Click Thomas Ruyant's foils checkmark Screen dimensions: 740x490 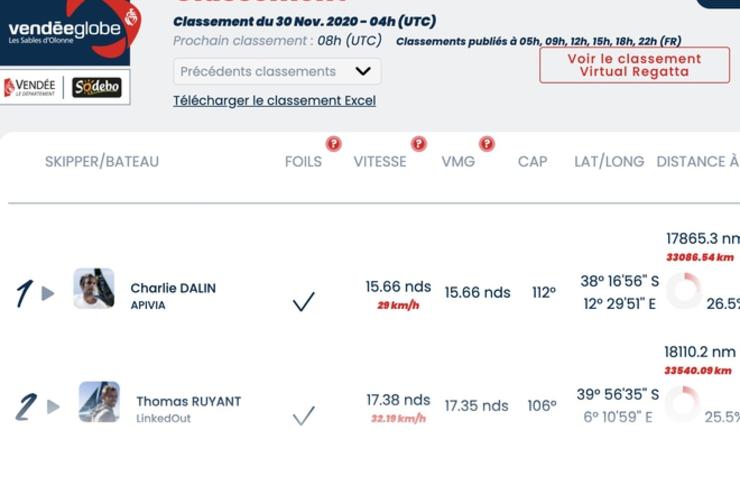click(x=303, y=415)
